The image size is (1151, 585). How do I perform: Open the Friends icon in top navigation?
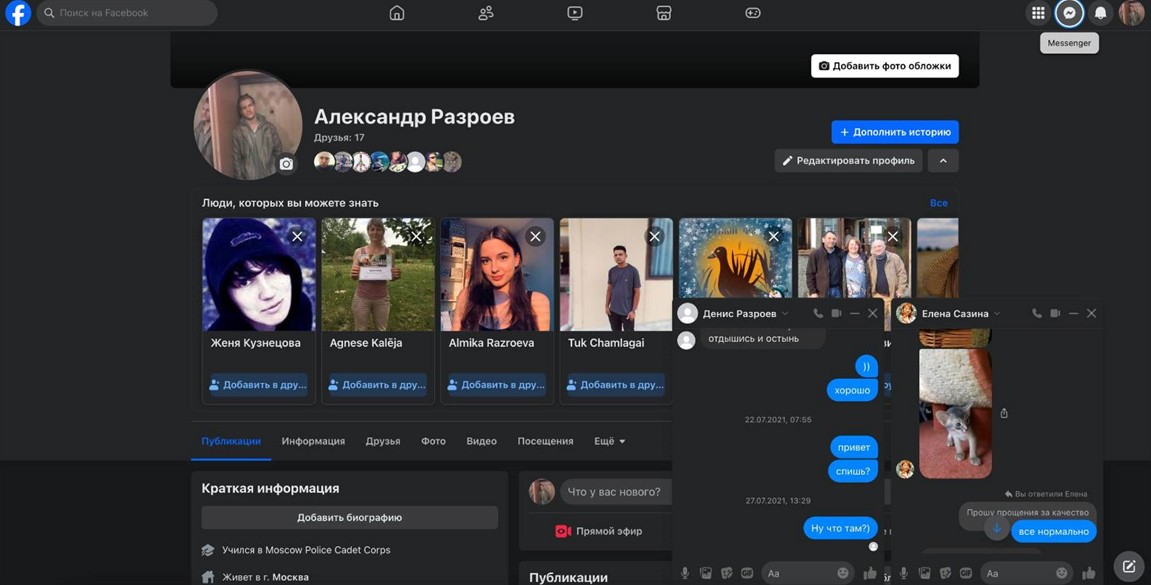tap(486, 13)
